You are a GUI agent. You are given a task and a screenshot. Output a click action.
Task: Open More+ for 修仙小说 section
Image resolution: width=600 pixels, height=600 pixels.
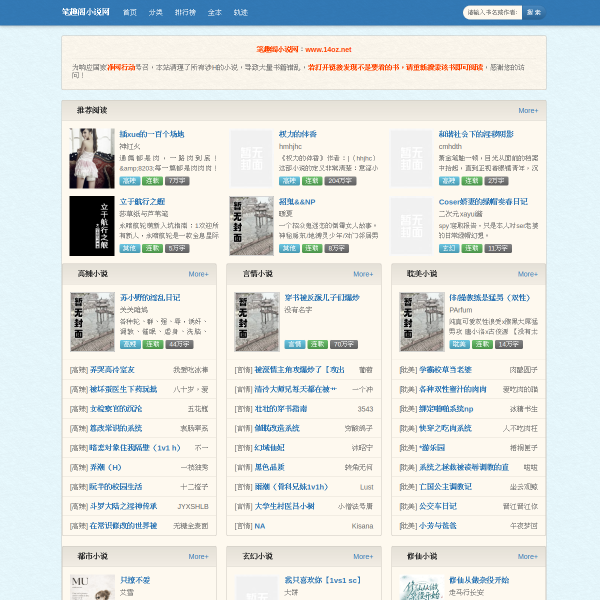click(528, 556)
